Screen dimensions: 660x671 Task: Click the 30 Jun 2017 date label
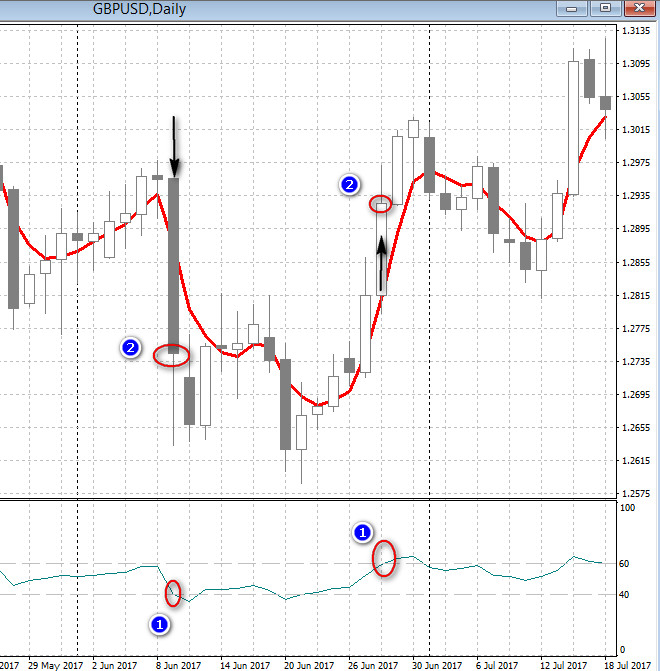coord(437,665)
